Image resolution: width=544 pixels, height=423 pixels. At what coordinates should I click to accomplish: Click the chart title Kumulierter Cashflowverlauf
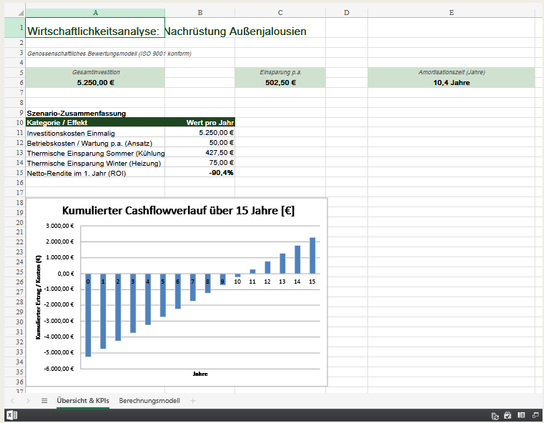(178, 211)
